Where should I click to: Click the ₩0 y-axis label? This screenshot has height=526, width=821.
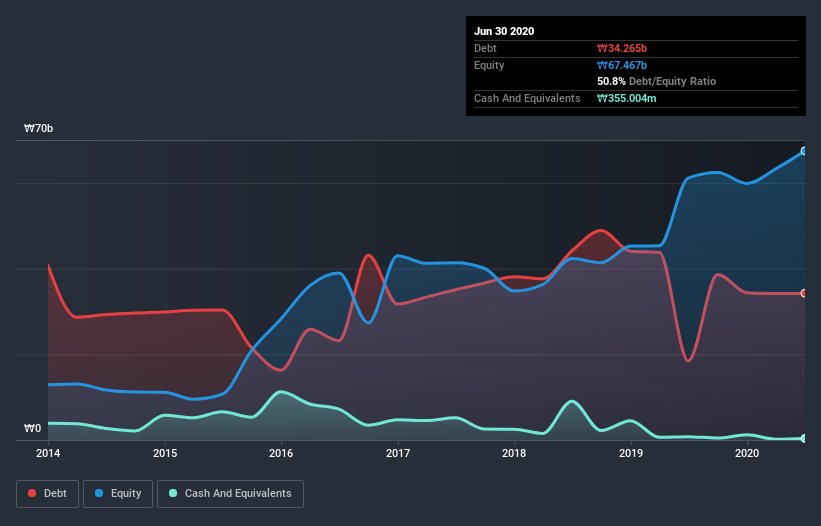point(32,429)
